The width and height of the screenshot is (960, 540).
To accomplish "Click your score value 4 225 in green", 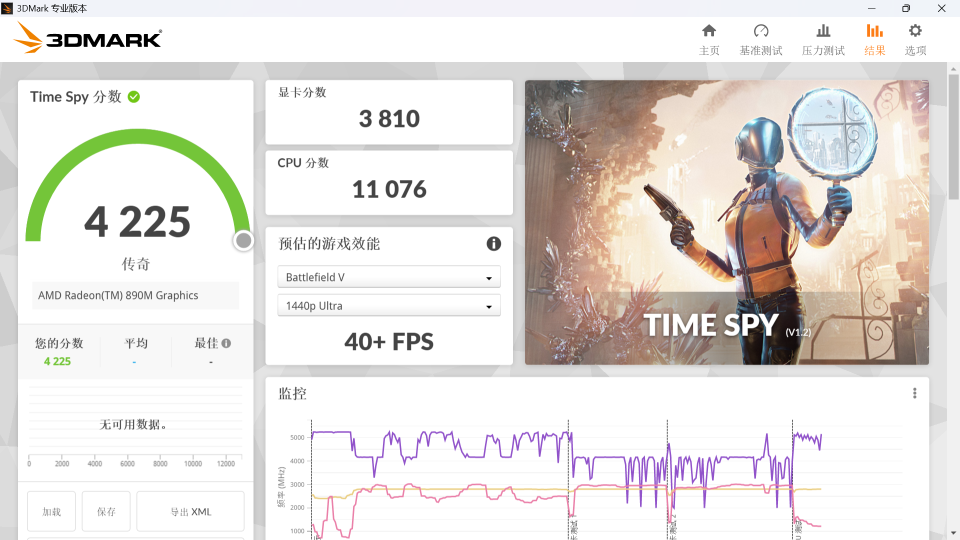I will [57, 361].
